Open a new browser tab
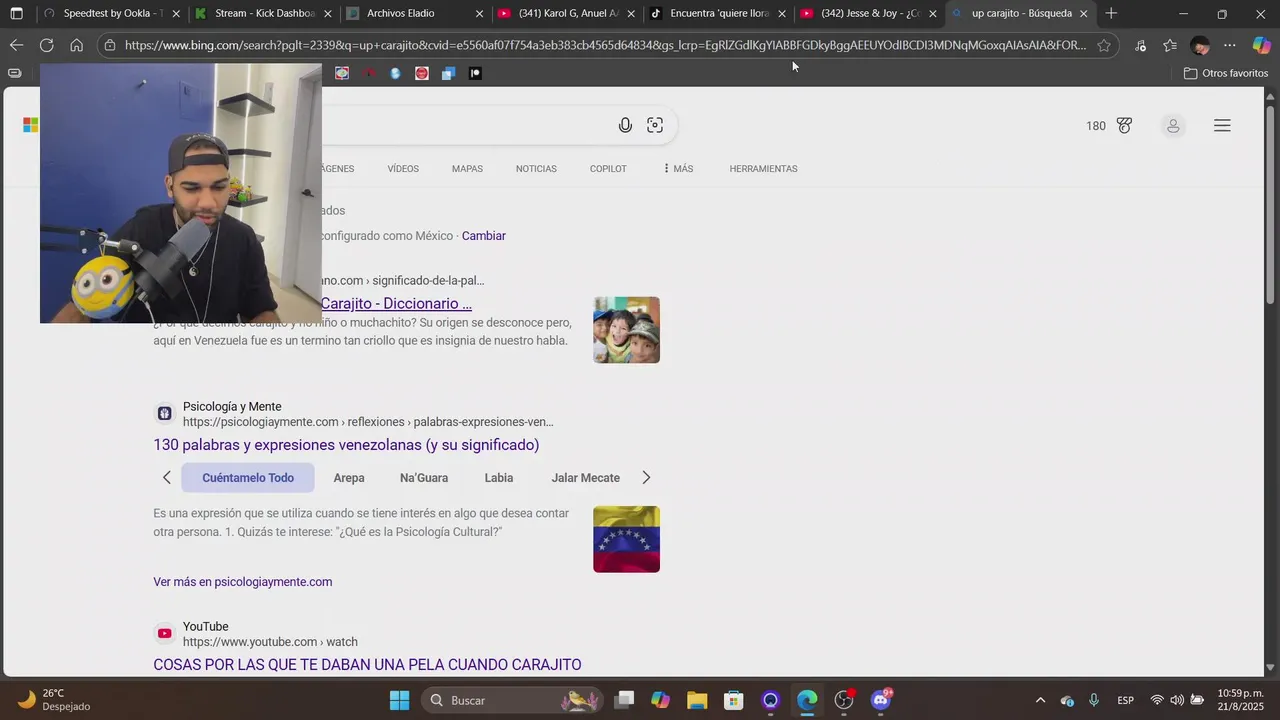 (x=1111, y=13)
